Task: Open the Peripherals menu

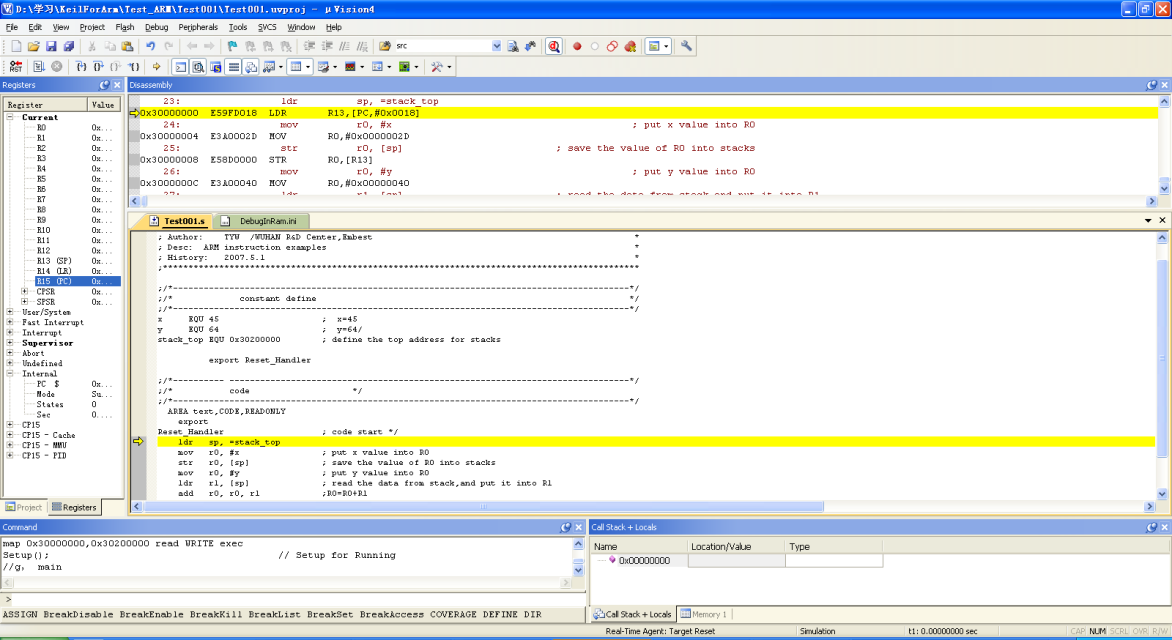Action: click(x=198, y=27)
